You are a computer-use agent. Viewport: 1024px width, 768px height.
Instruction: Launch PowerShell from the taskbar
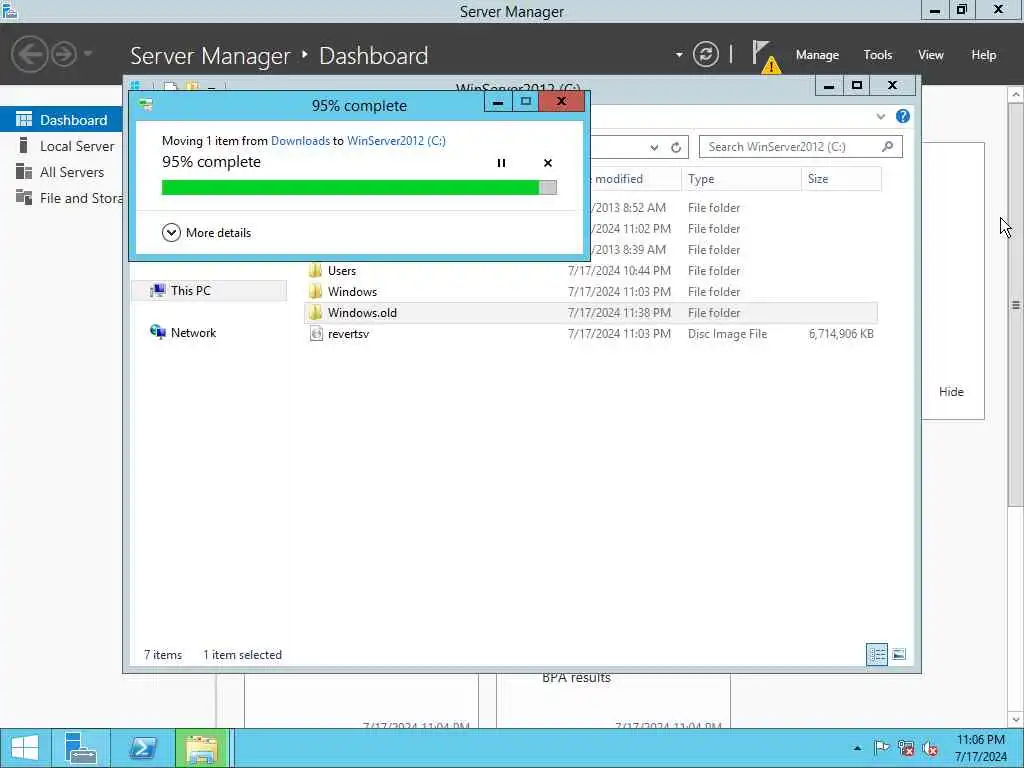pos(142,748)
